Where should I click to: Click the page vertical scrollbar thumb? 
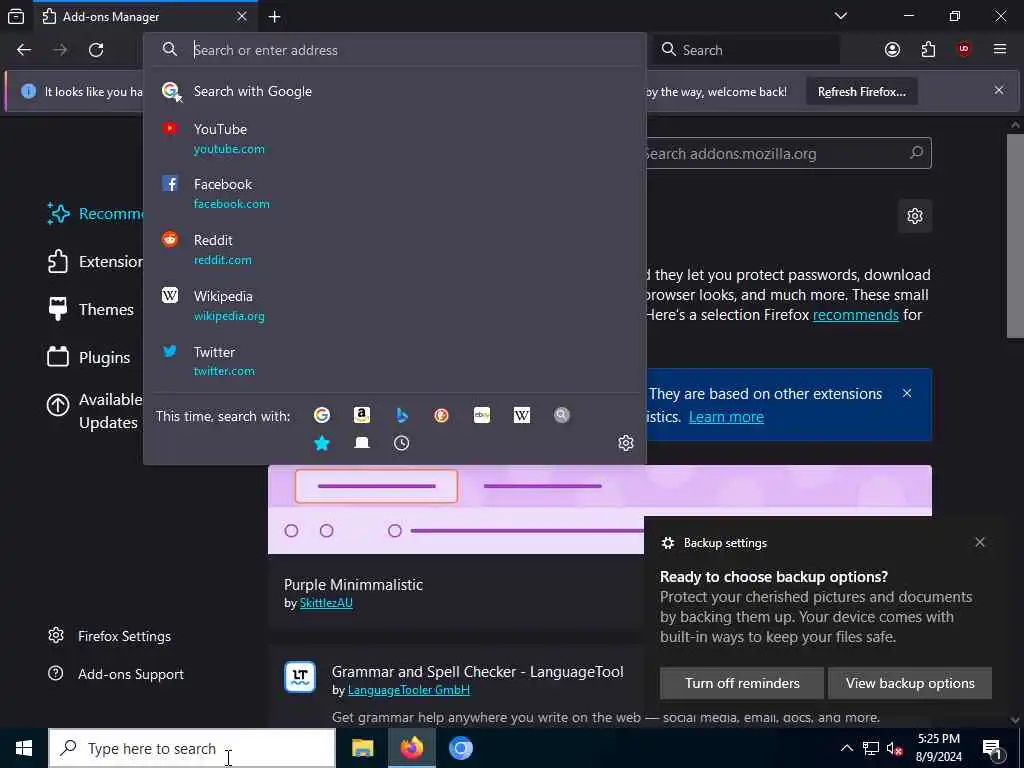[1015, 235]
